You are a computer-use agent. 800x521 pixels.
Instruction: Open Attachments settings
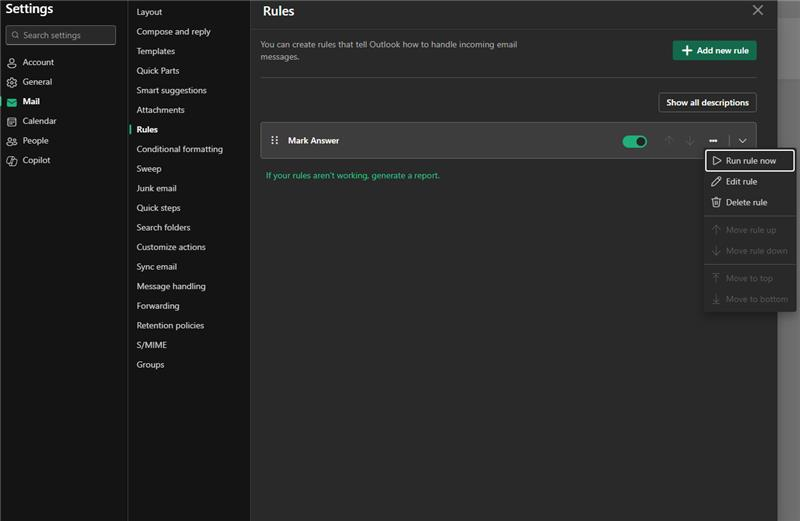pyautogui.click(x=160, y=110)
